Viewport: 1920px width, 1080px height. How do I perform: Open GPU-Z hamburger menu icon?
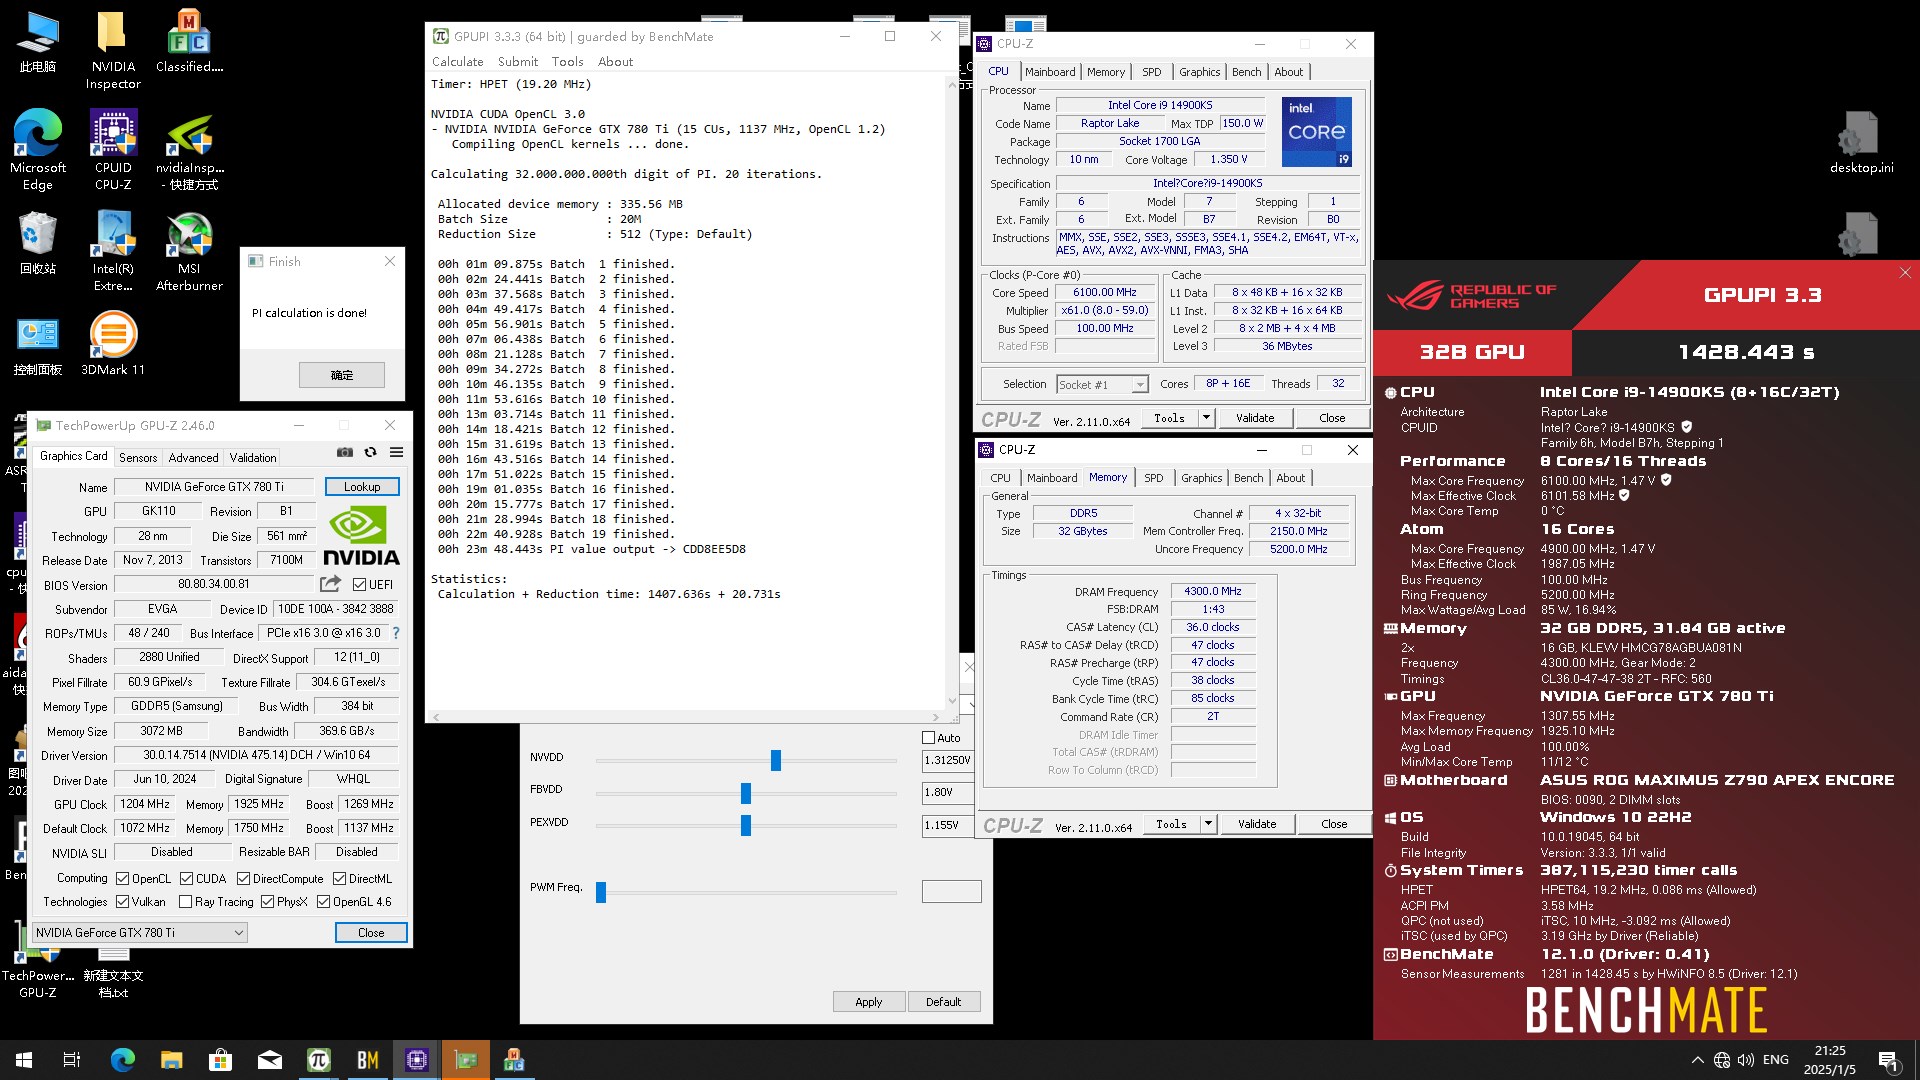(396, 453)
